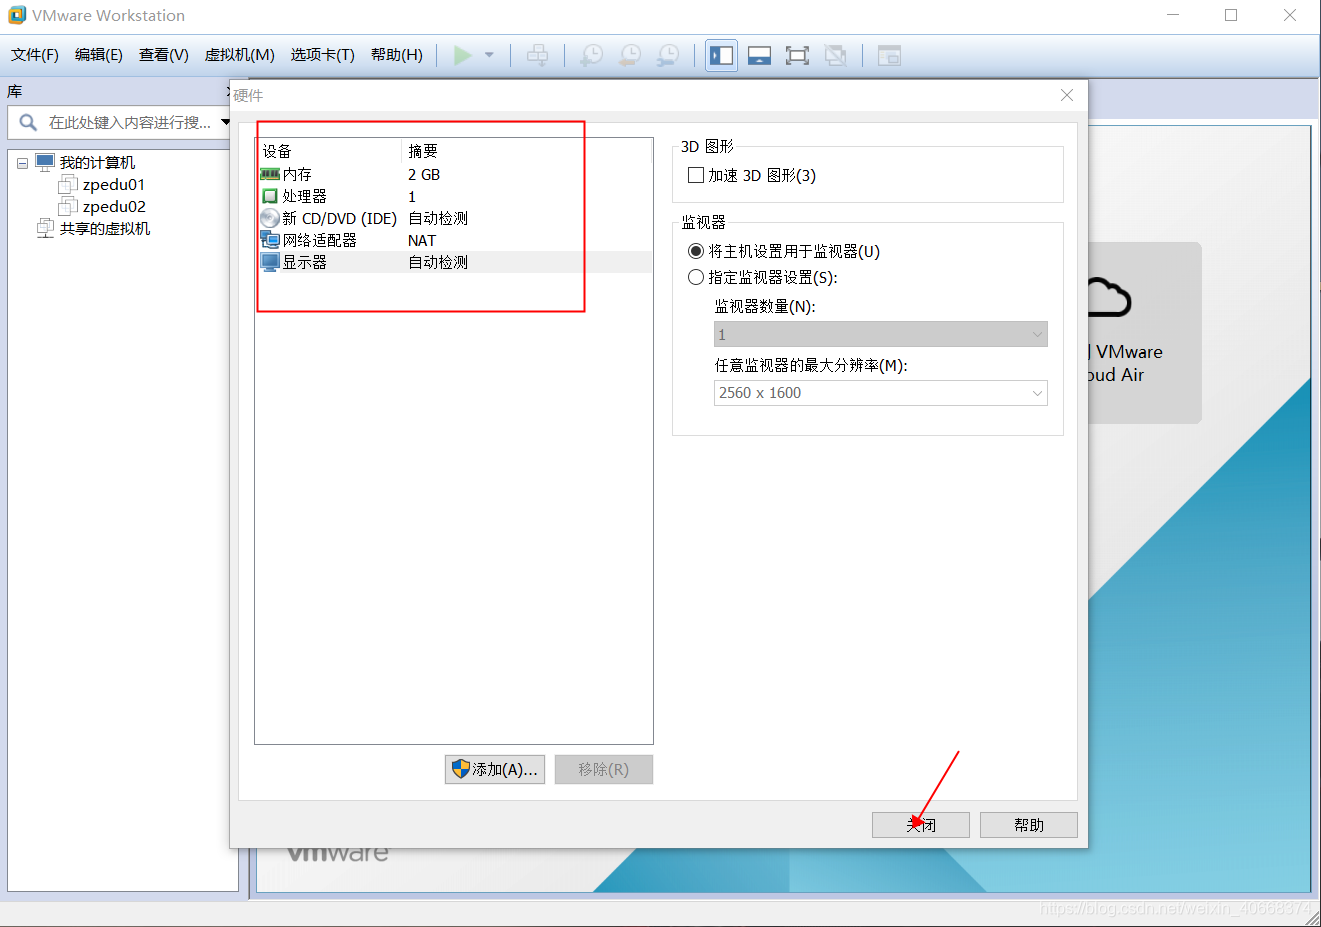
Task: Open the 帮助(H) menu
Action: [x=397, y=55]
